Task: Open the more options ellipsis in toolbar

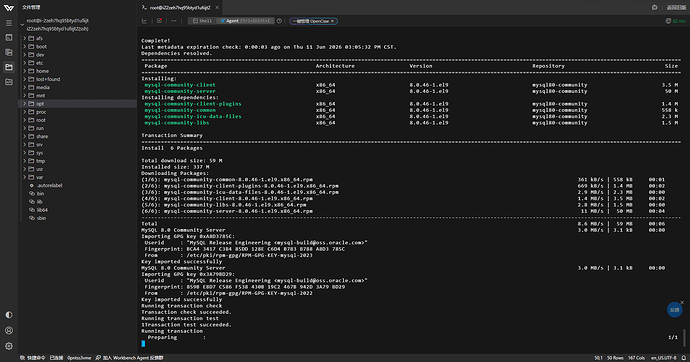Action: click(174, 21)
